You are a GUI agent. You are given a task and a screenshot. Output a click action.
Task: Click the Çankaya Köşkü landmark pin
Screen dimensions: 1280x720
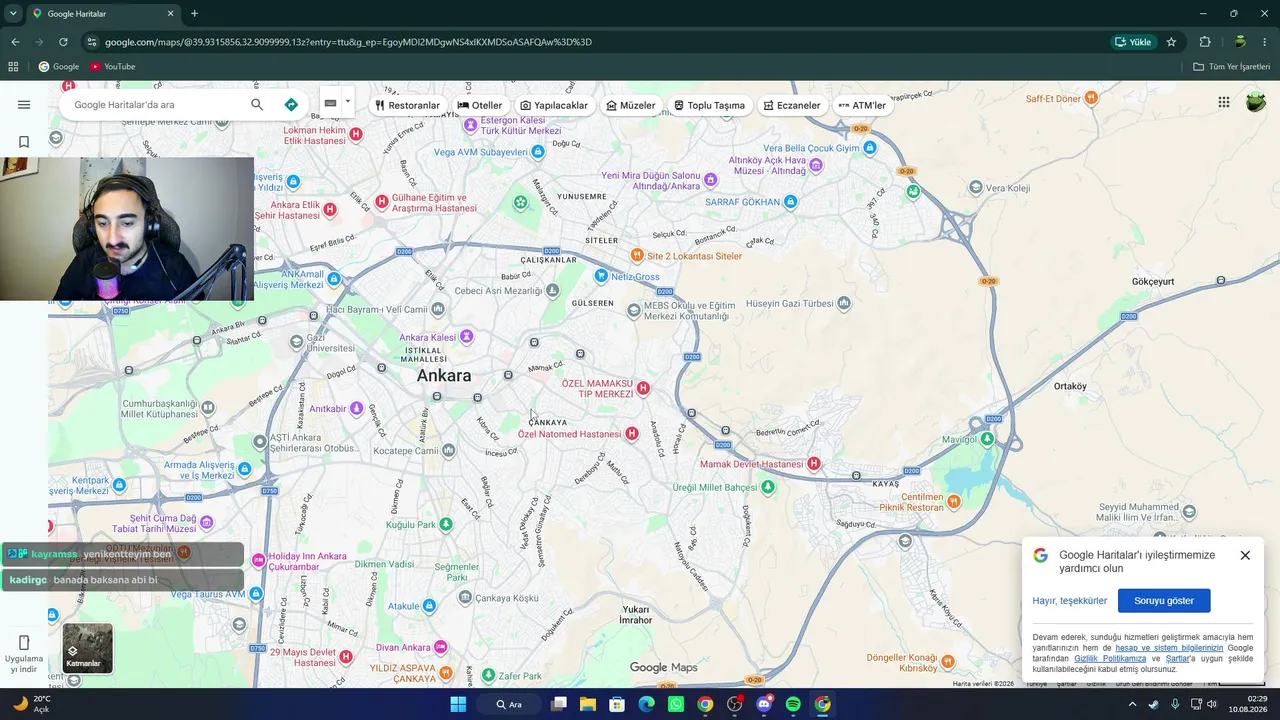(465, 598)
